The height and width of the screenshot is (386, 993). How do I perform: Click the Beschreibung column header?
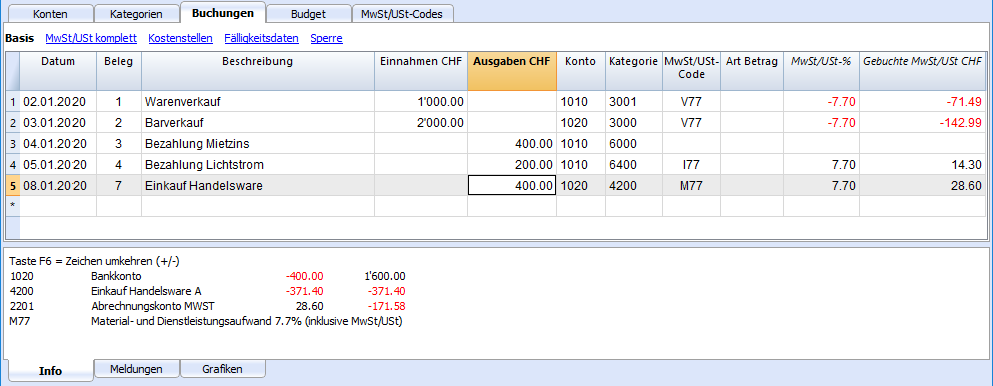258,71
